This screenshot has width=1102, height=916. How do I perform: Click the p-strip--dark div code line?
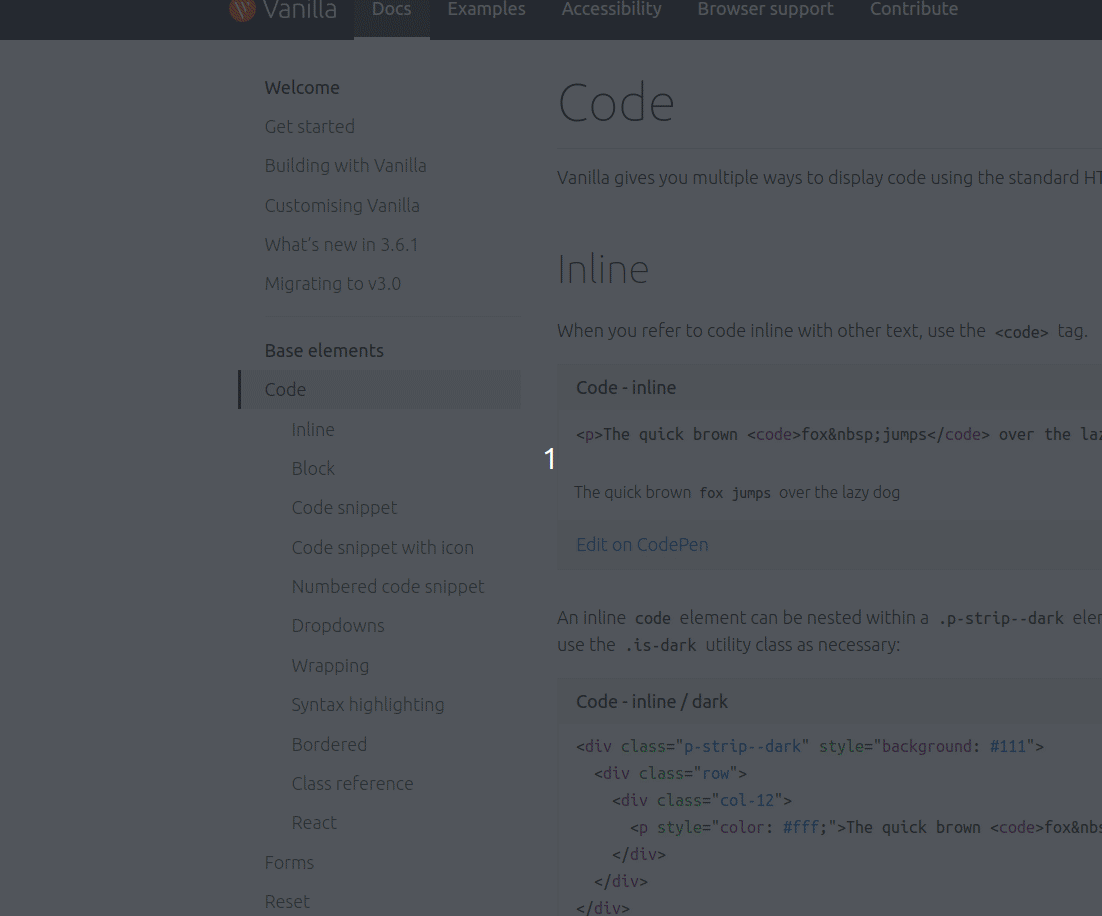[x=810, y=747]
